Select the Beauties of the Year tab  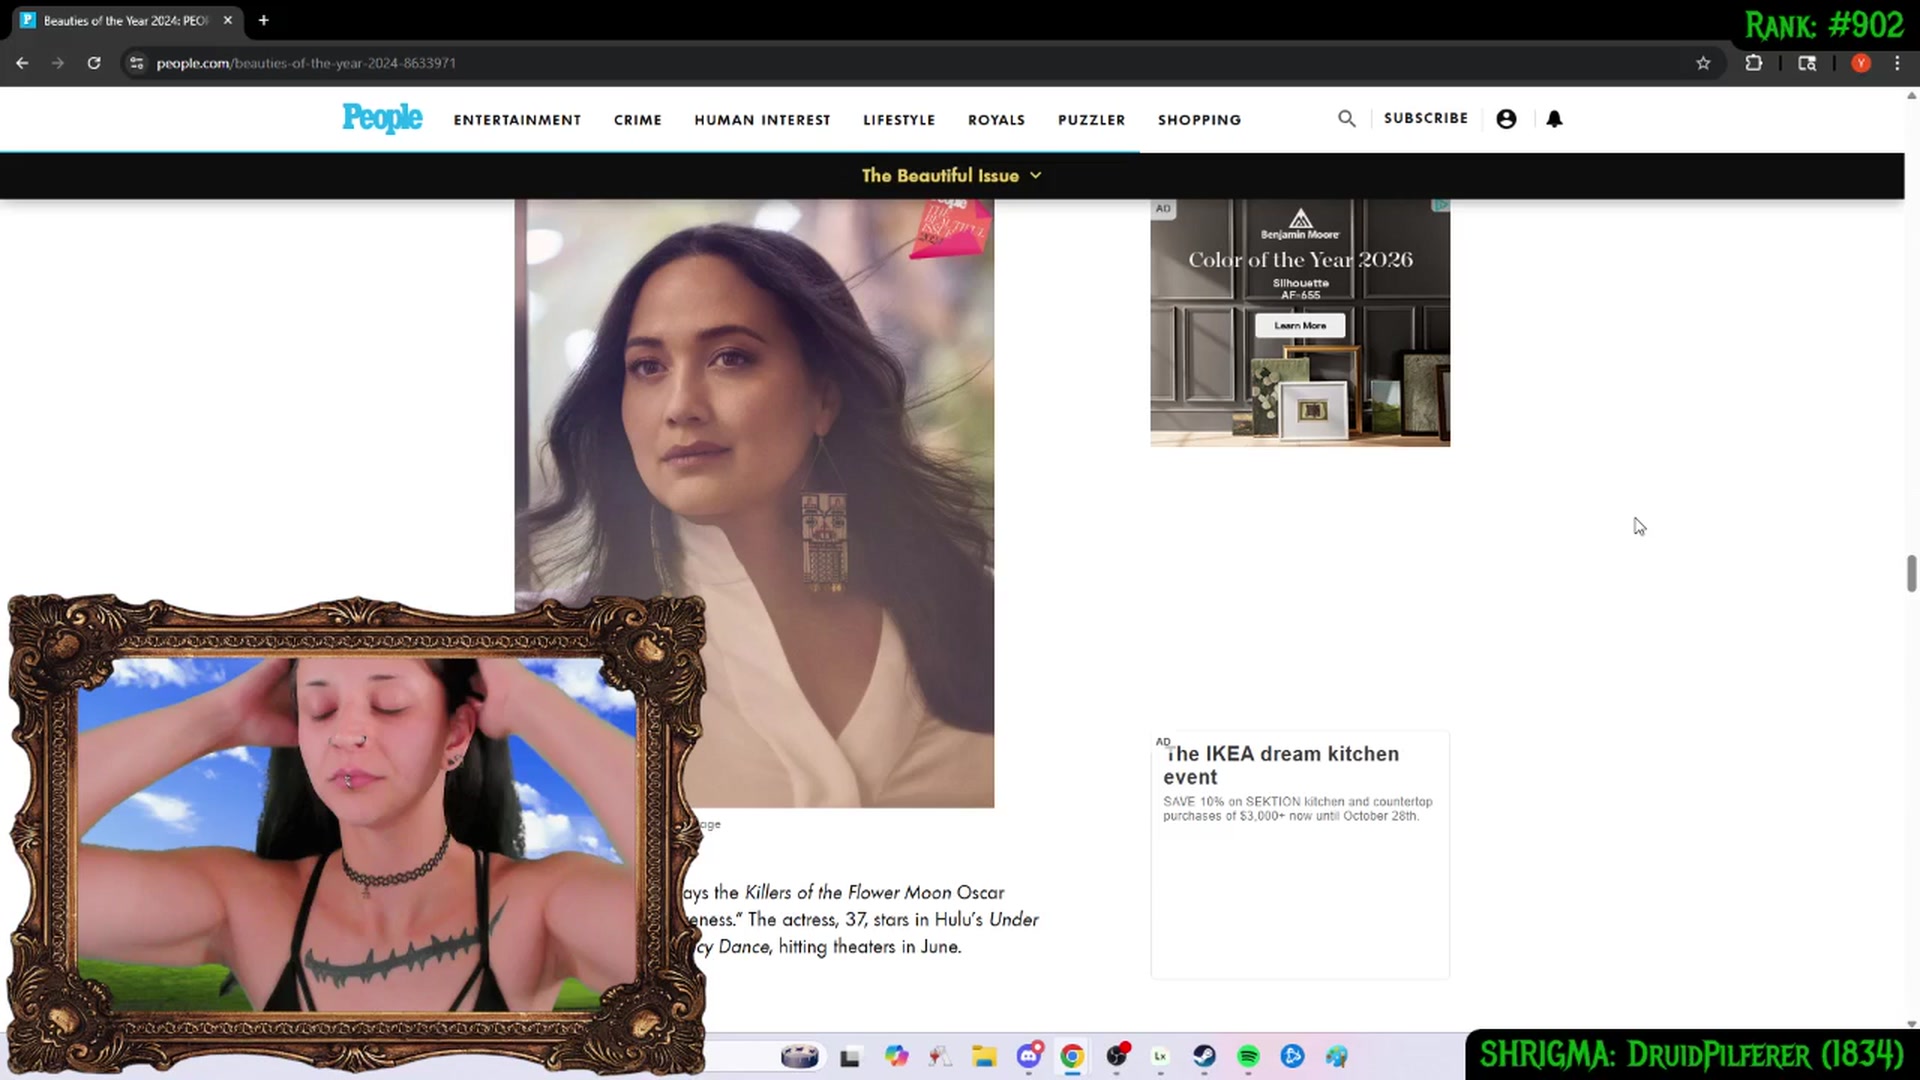[x=128, y=20]
